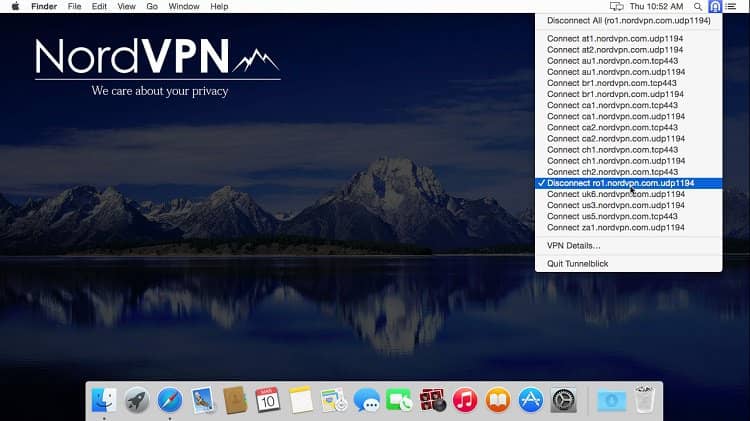Open Maps icon in Dock
Viewport: 750px width, 421px height.
pyautogui.click(x=334, y=400)
